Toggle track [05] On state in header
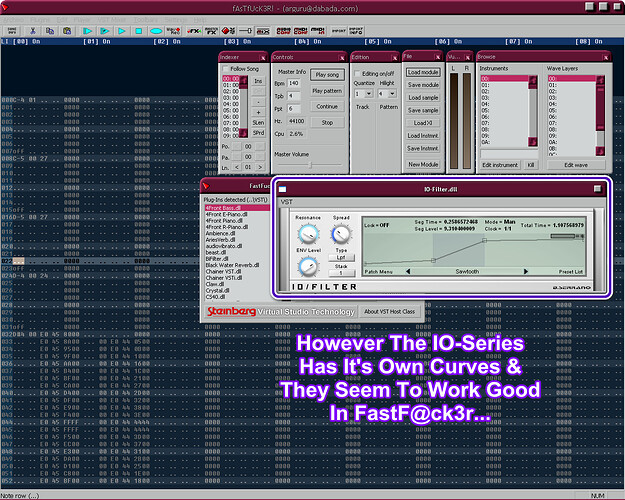 tap(387, 41)
